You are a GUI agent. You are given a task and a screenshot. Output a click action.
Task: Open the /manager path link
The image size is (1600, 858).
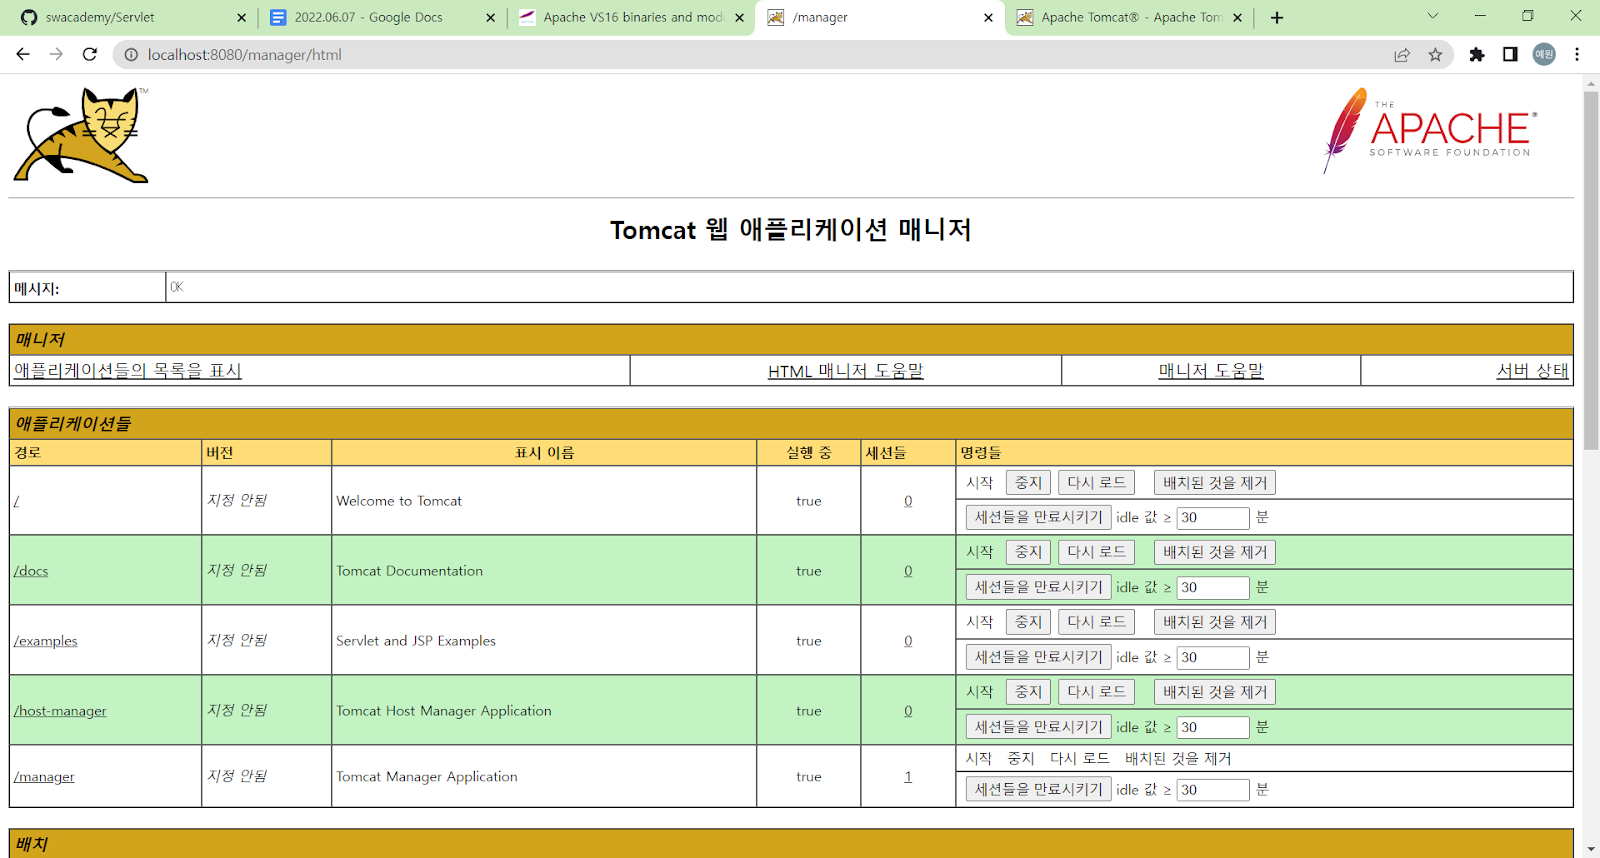coord(44,777)
